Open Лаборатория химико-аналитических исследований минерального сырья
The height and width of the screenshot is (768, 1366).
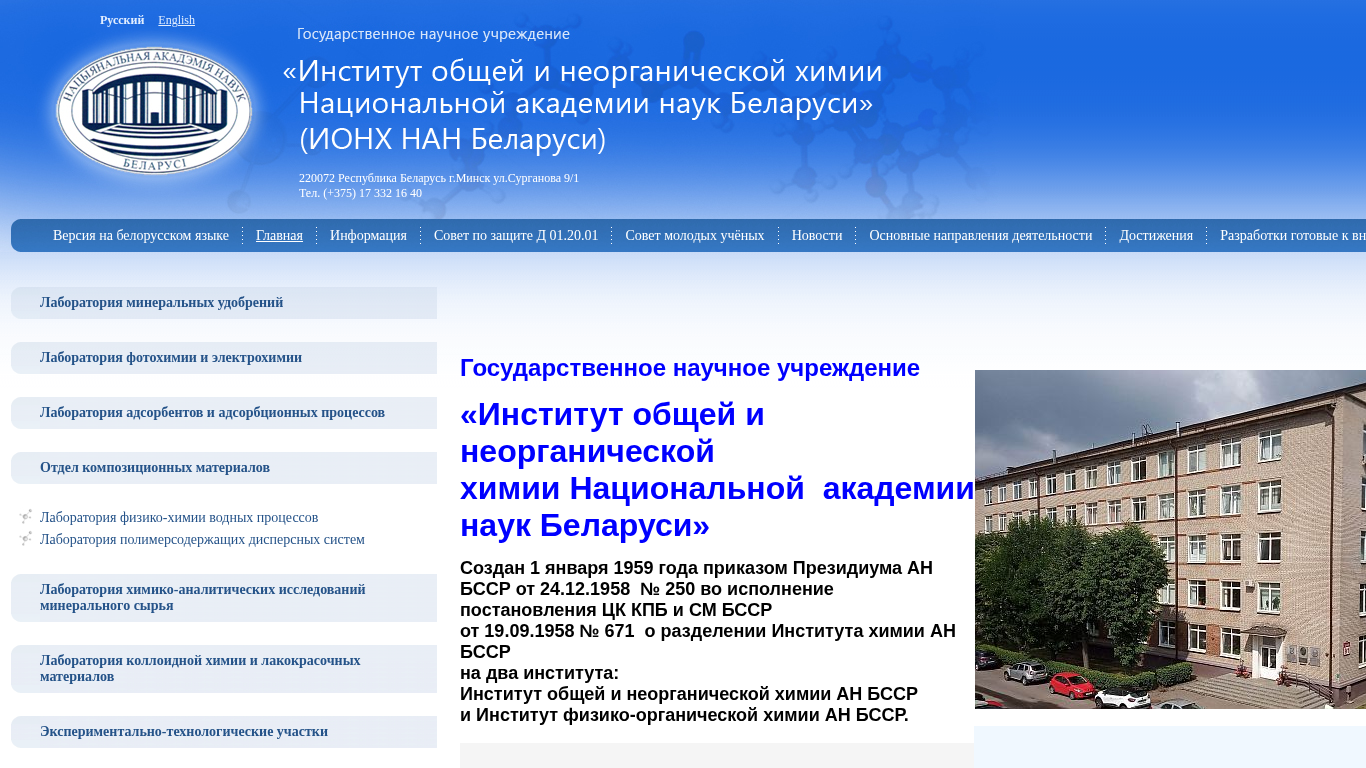(224, 598)
